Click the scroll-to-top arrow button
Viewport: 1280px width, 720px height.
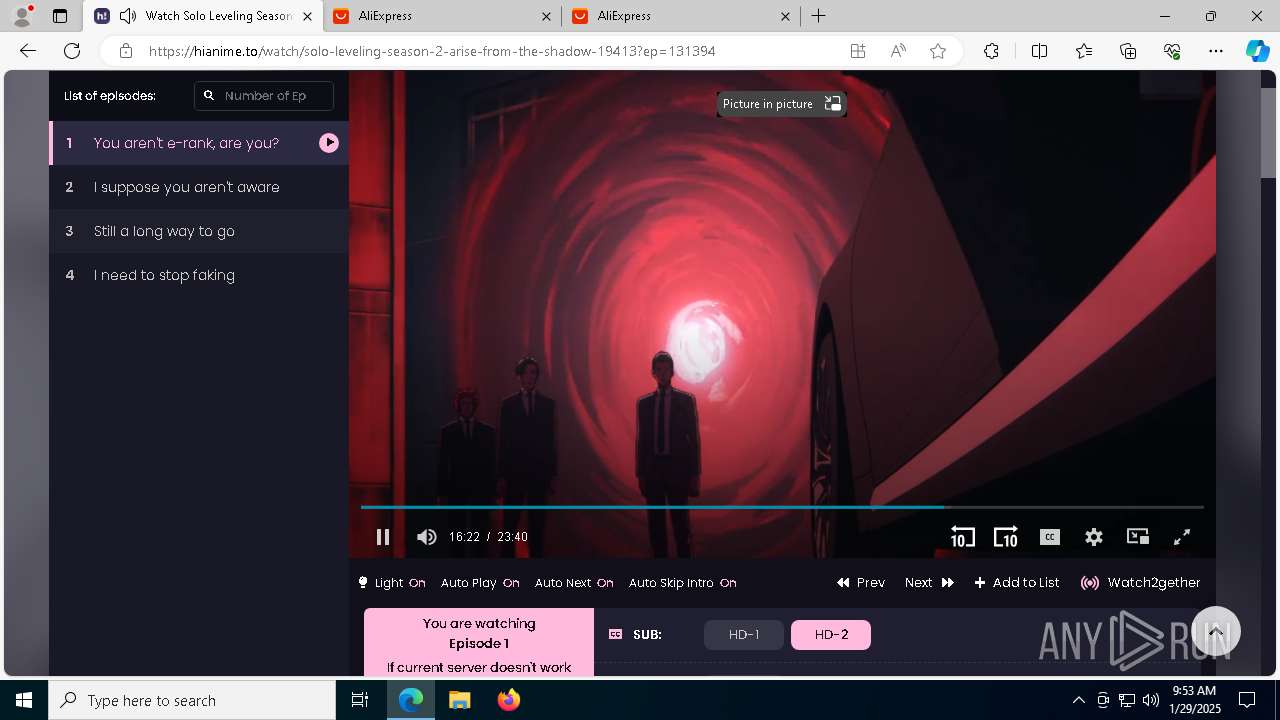[1216, 632]
